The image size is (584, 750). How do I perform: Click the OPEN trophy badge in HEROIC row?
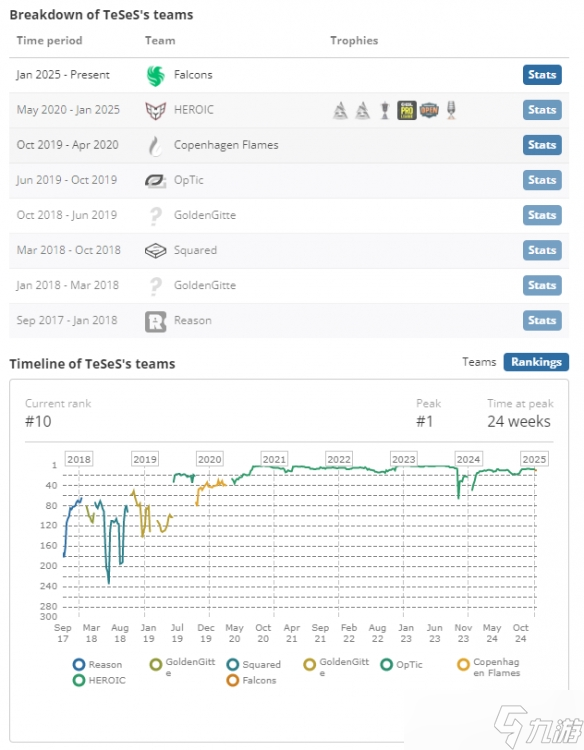[x=429, y=110]
